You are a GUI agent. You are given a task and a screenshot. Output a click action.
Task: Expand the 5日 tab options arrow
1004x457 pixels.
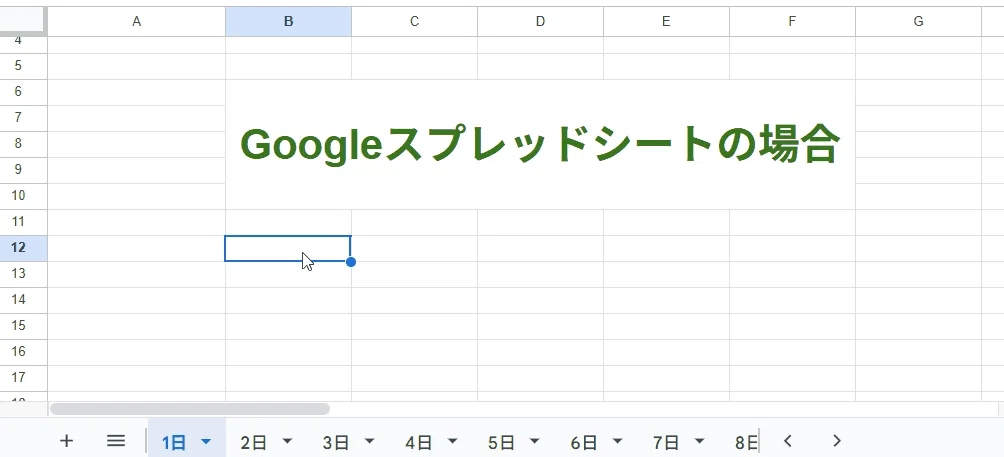pos(535,441)
